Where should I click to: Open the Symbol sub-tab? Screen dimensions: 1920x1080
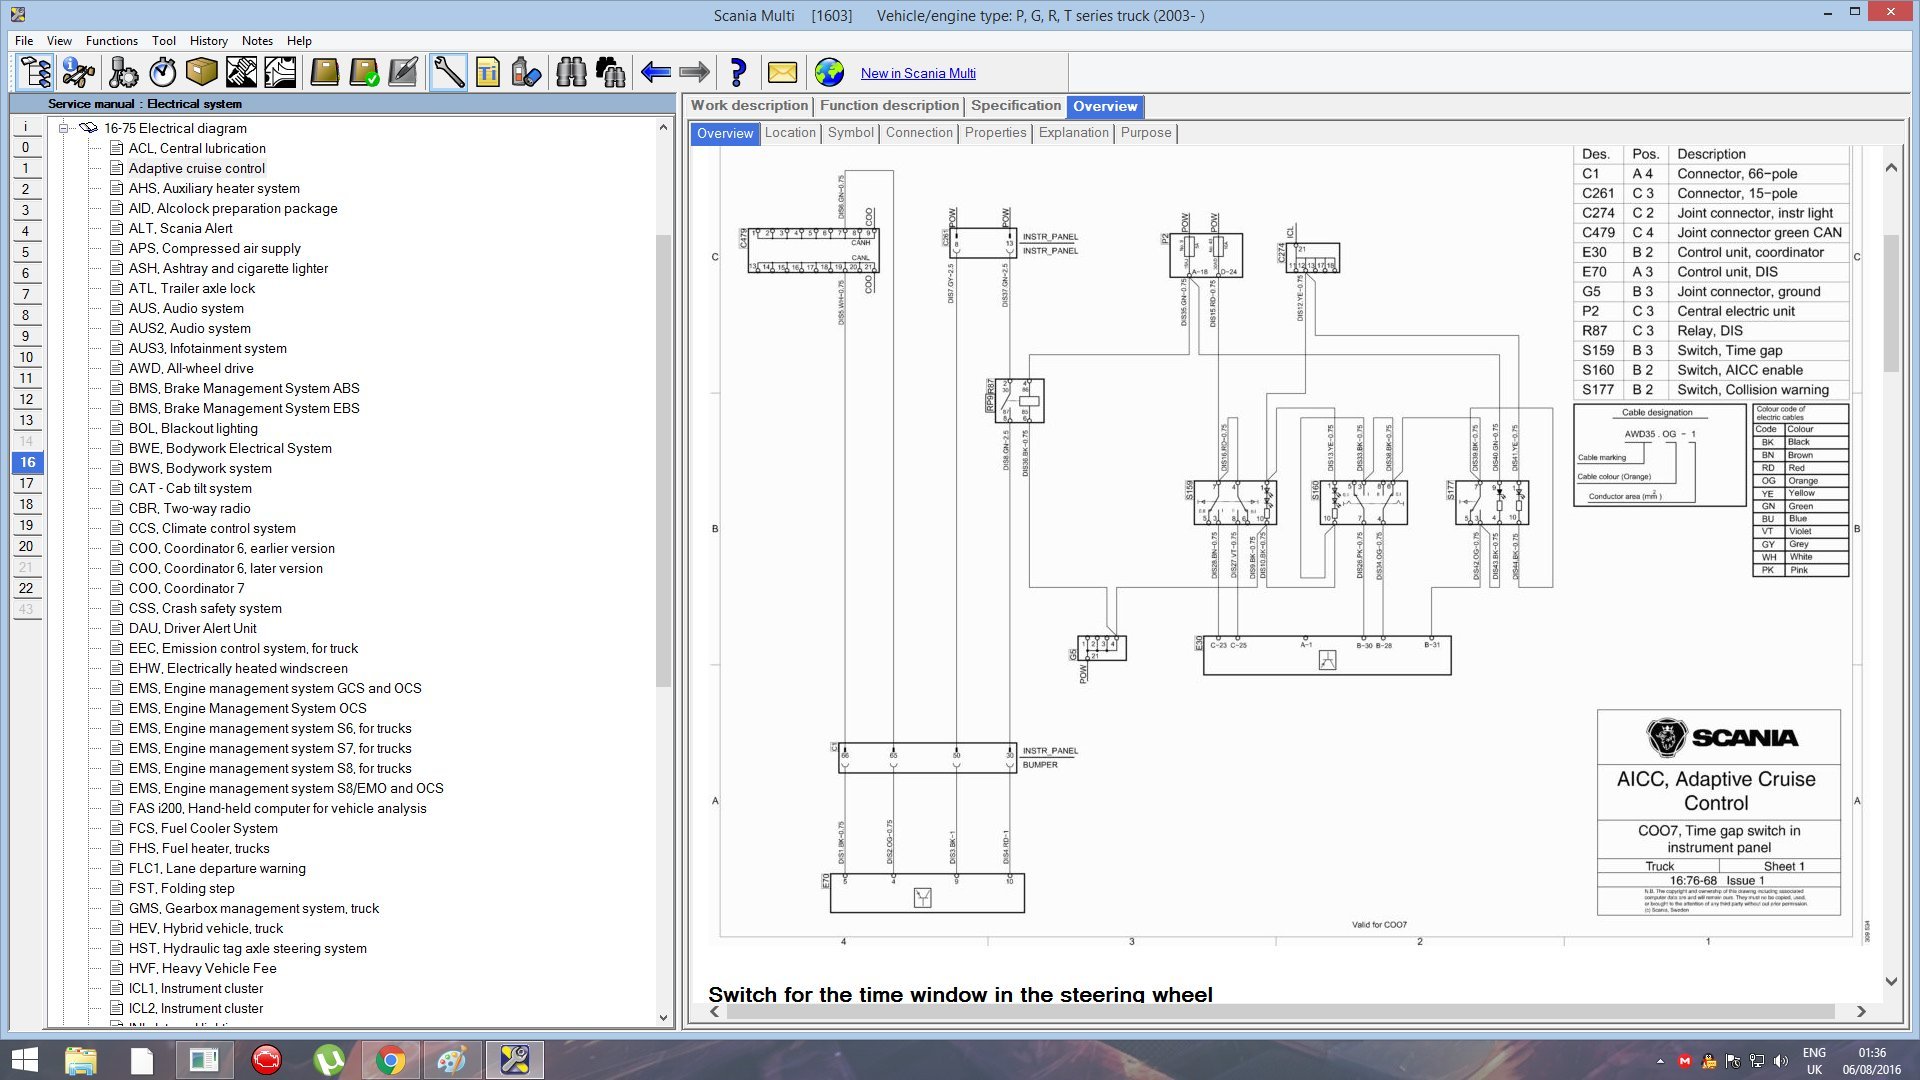coord(851,133)
